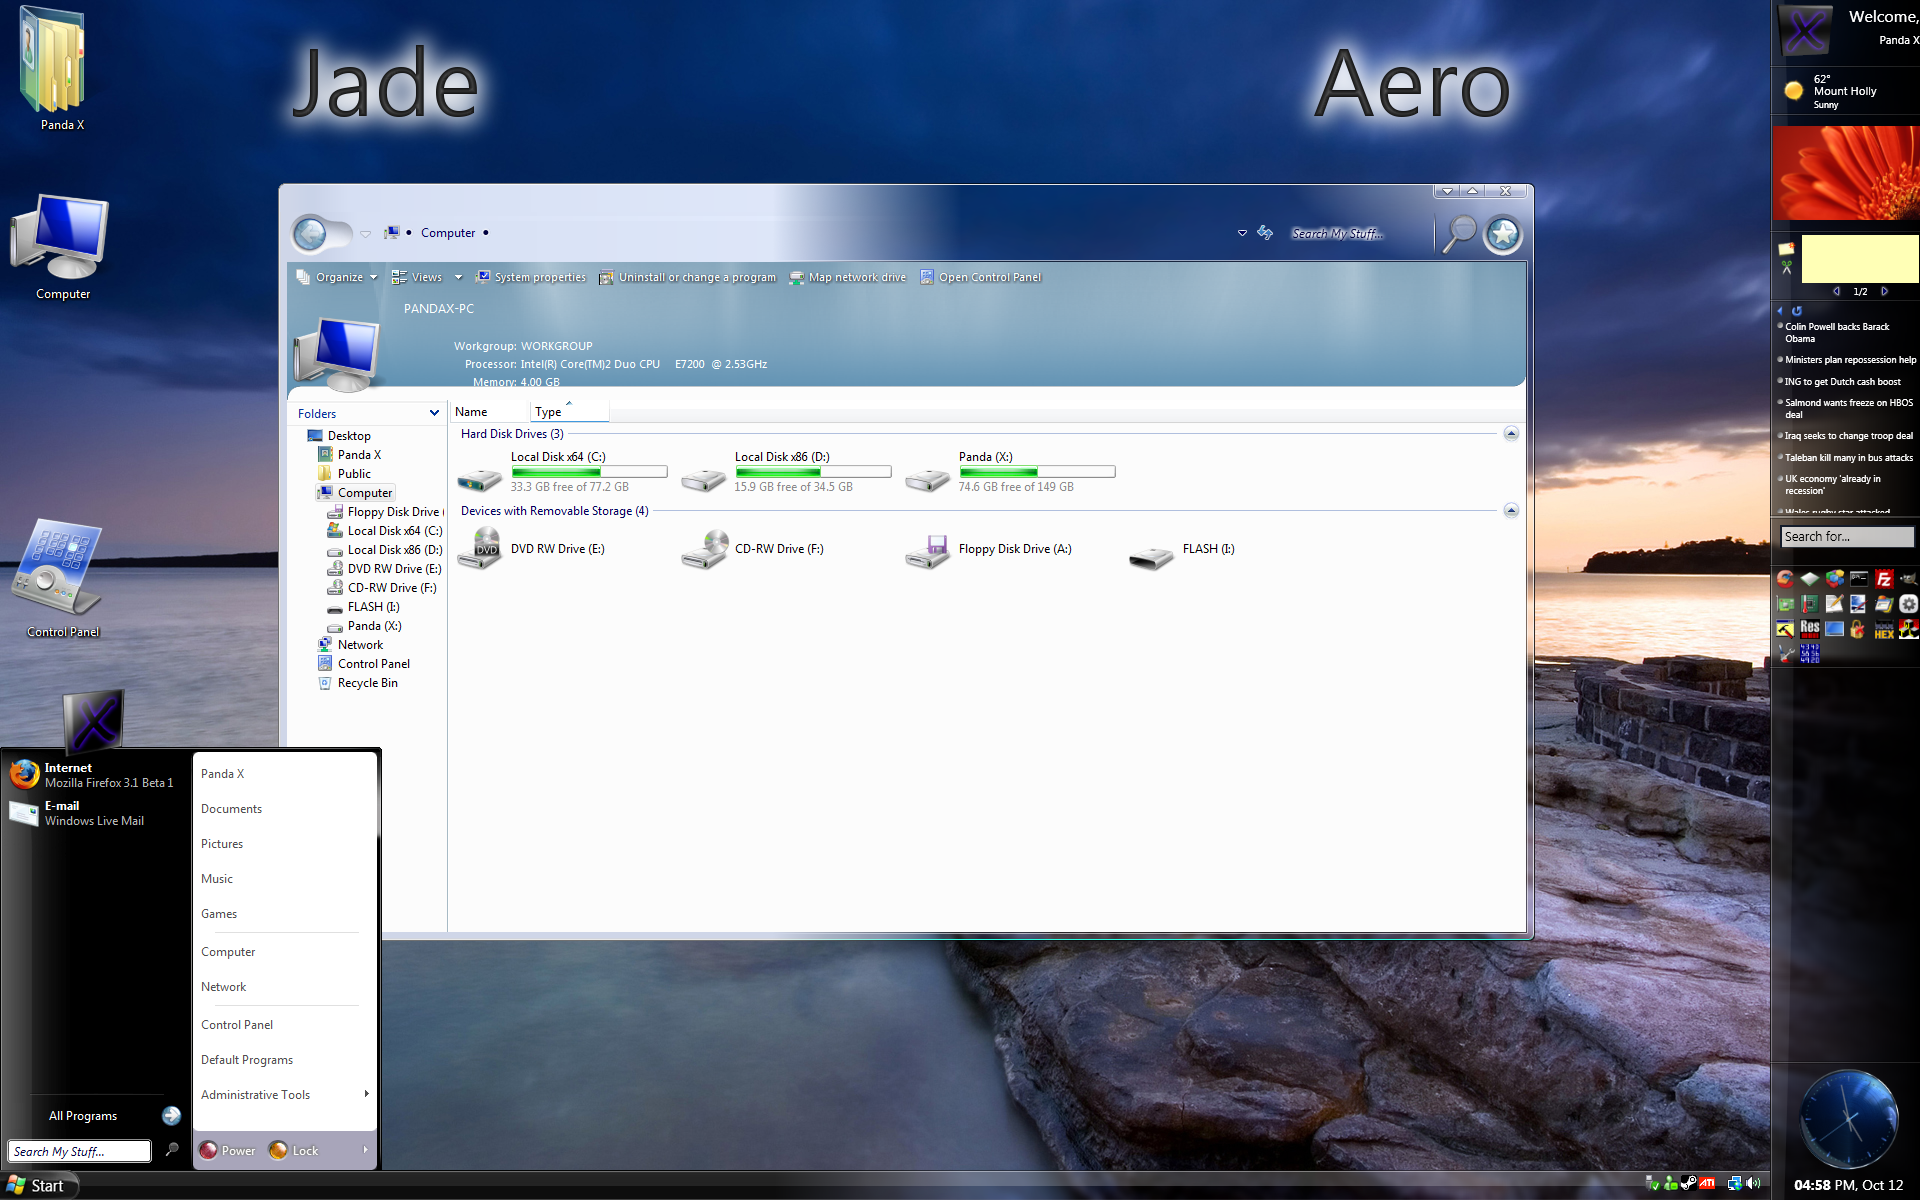Click the Explorer back navigation button
Image resolution: width=1920 pixels, height=1200 pixels.
click(311, 234)
